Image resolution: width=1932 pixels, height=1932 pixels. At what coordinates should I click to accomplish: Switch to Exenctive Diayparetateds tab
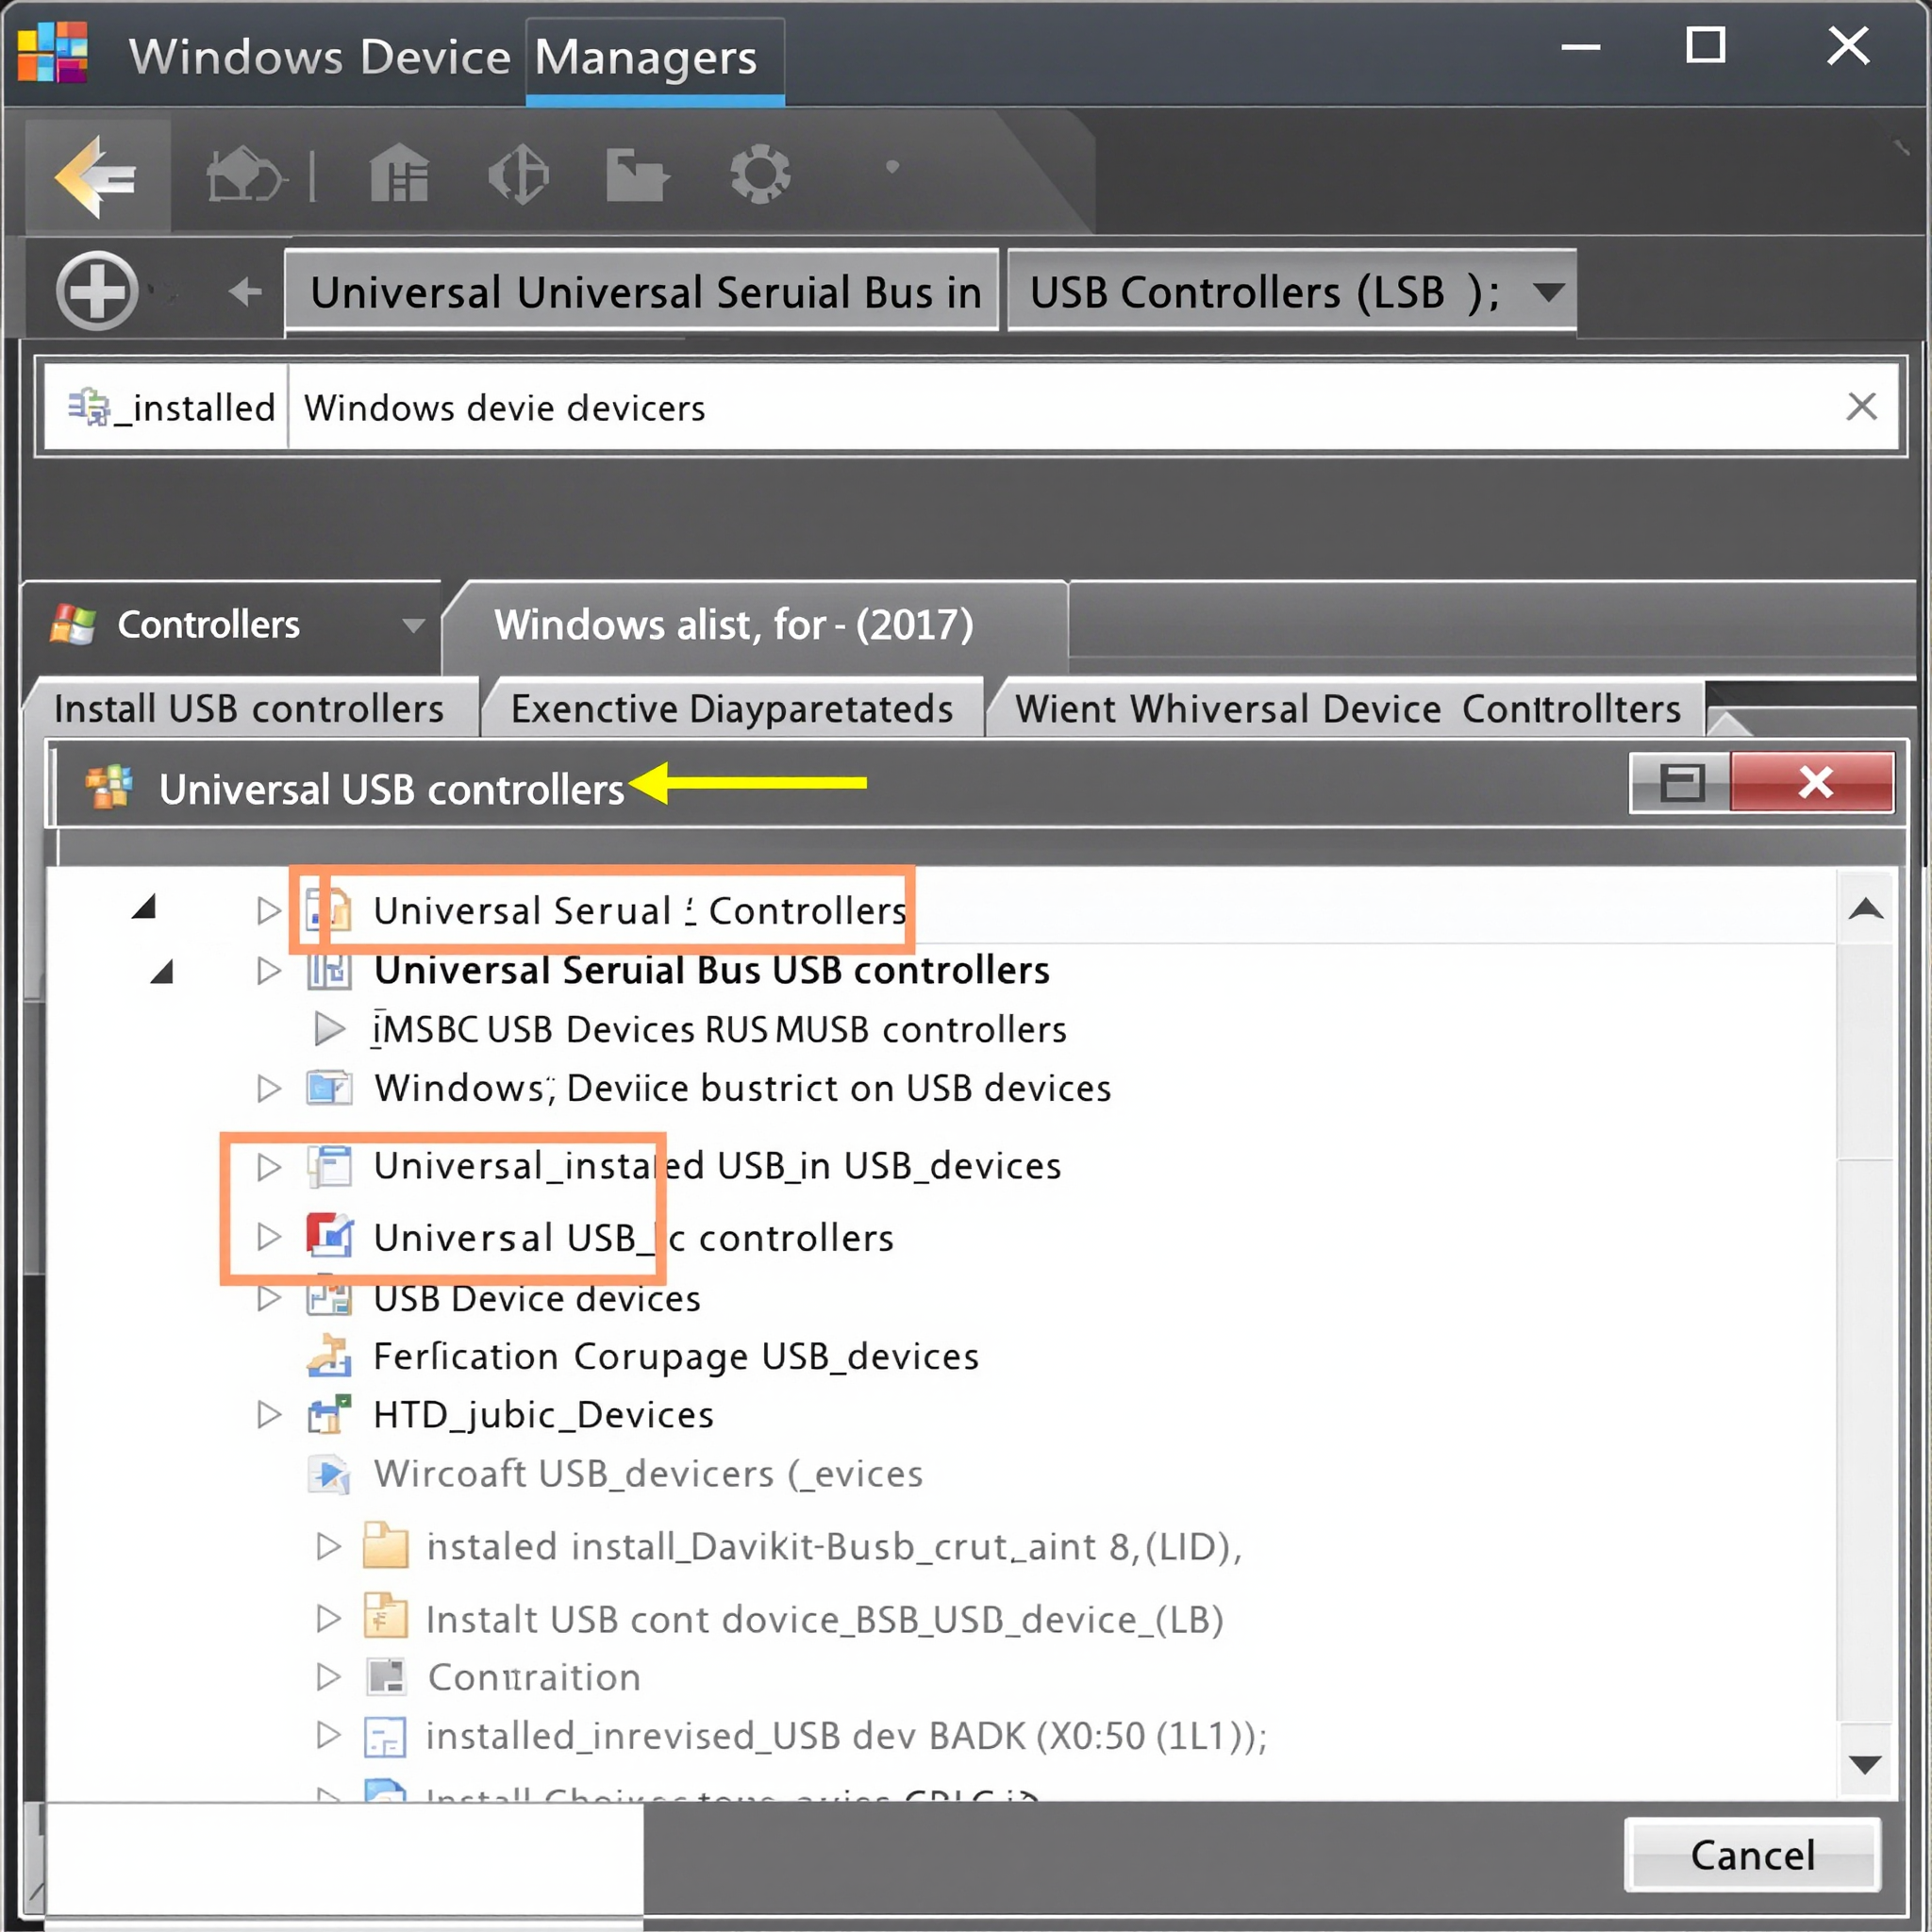[x=731, y=709]
